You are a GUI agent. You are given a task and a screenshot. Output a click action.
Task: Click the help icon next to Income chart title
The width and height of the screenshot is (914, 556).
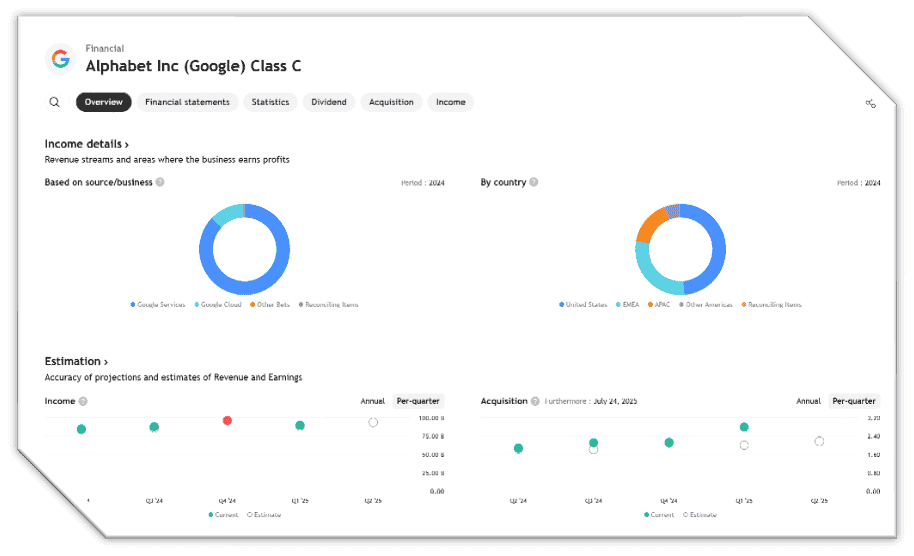[x=83, y=401]
